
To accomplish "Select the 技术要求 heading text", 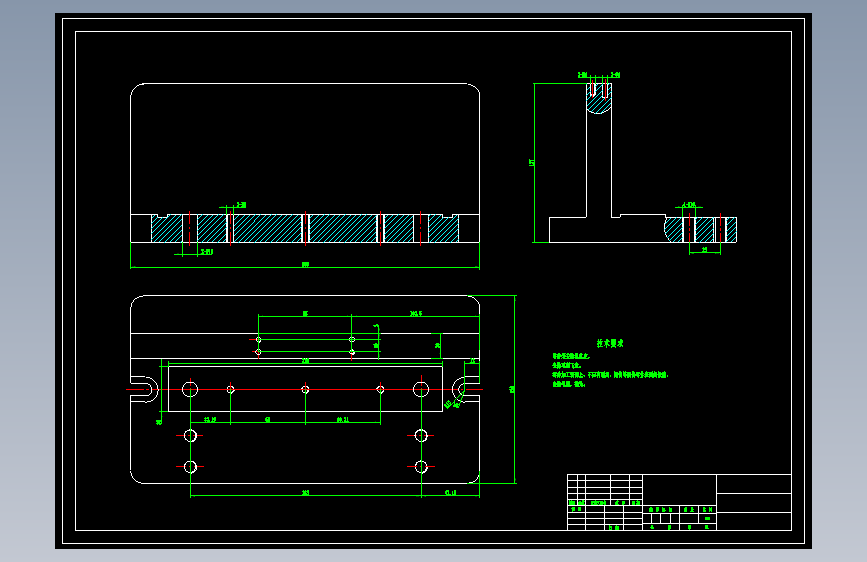I will point(610,343).
